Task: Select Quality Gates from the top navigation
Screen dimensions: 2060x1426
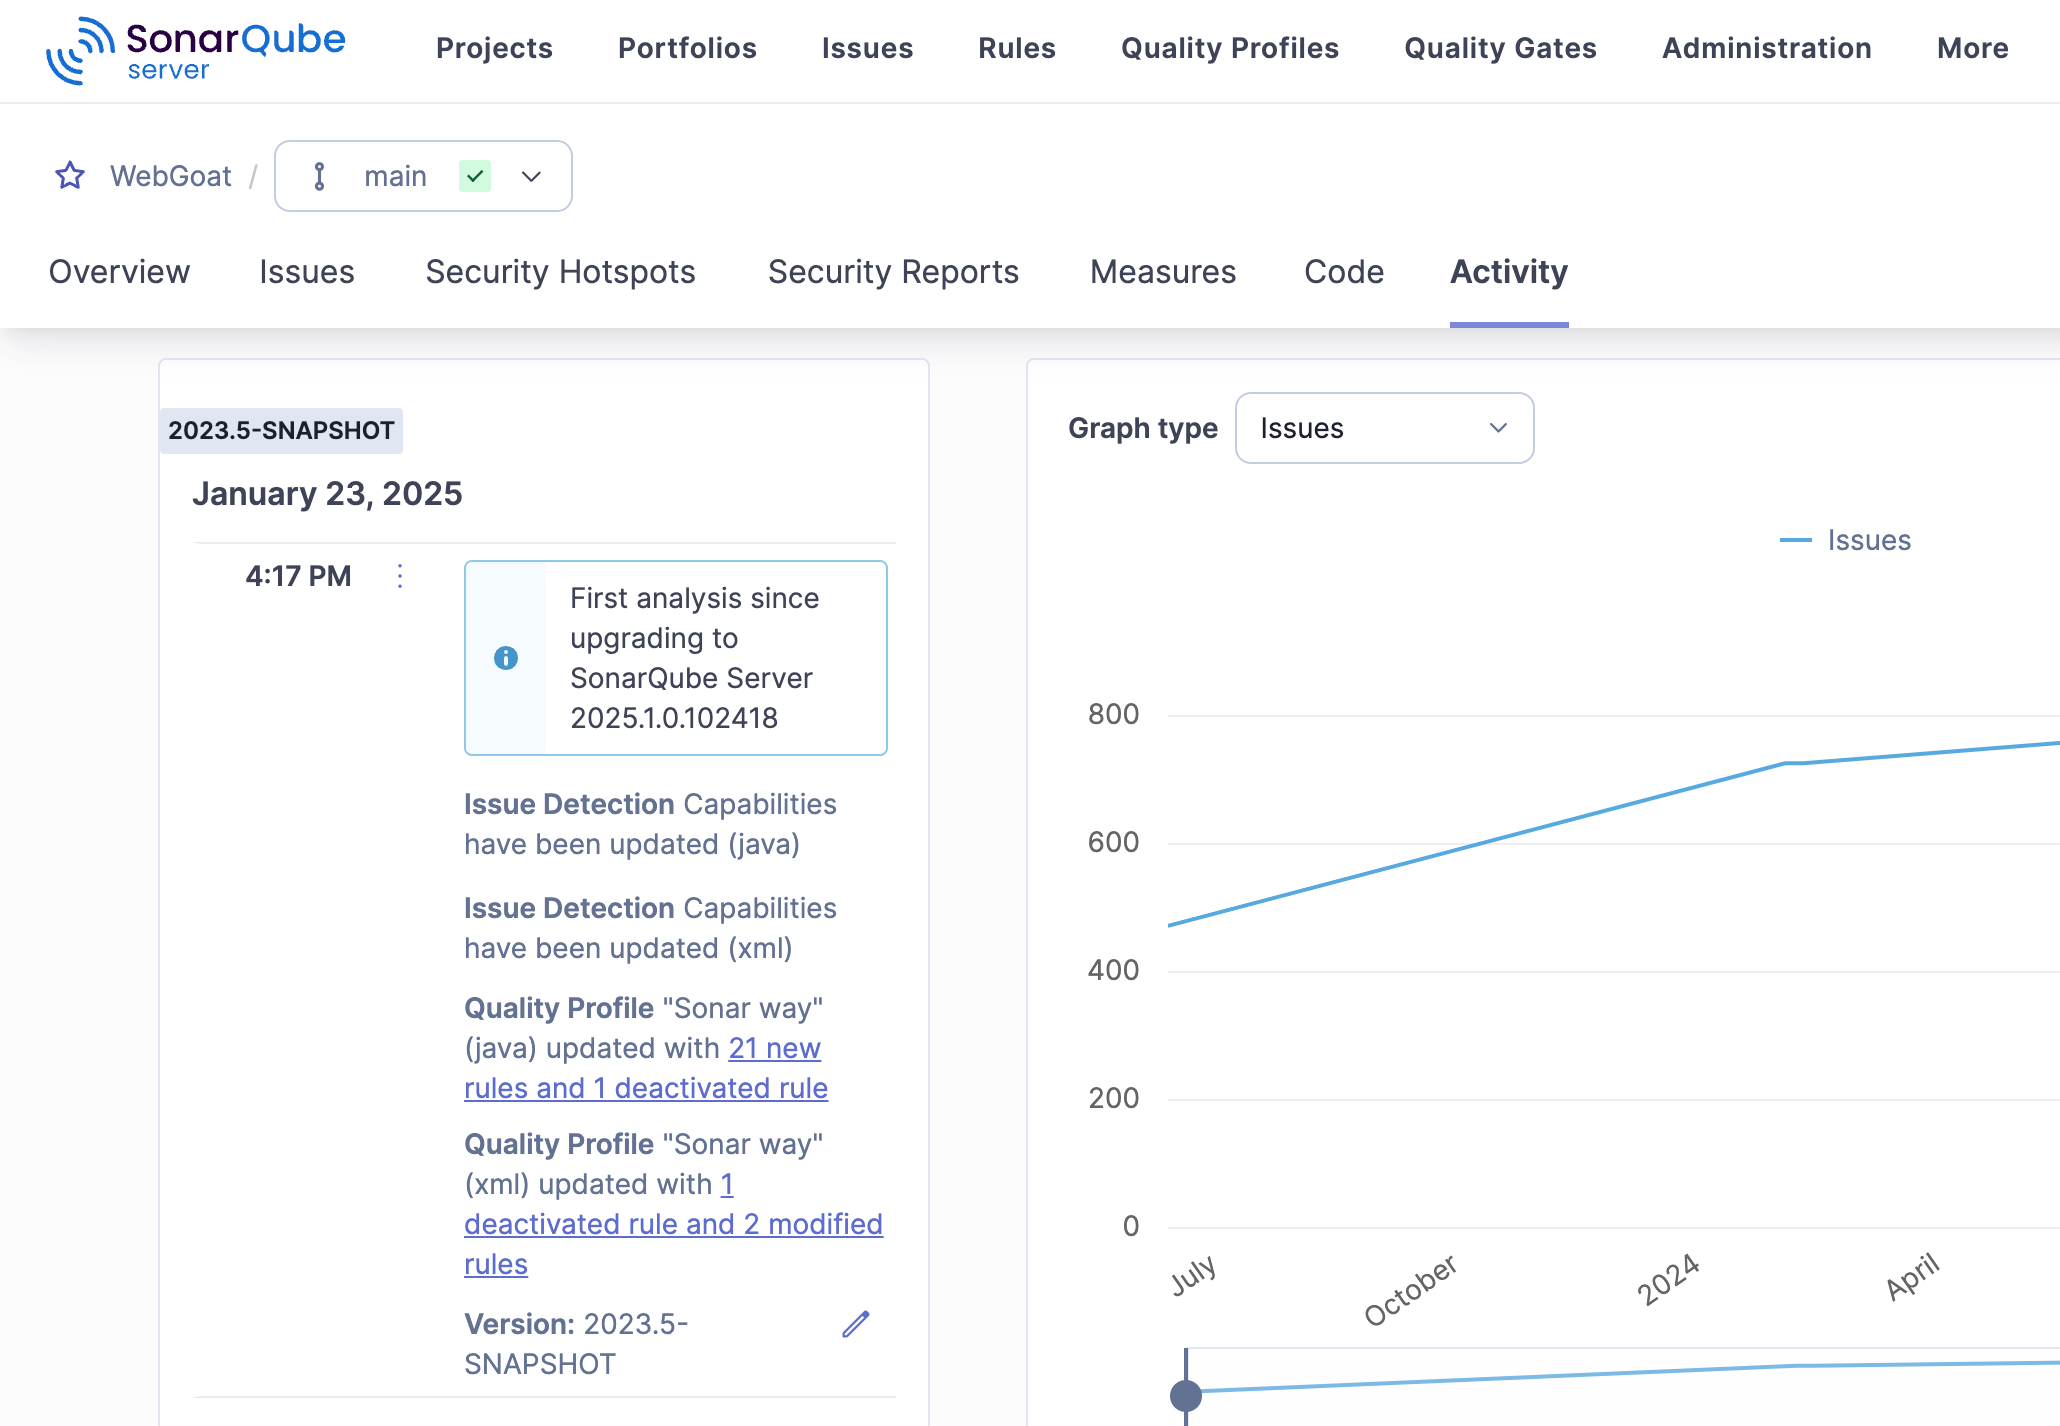Action: 1500,48
